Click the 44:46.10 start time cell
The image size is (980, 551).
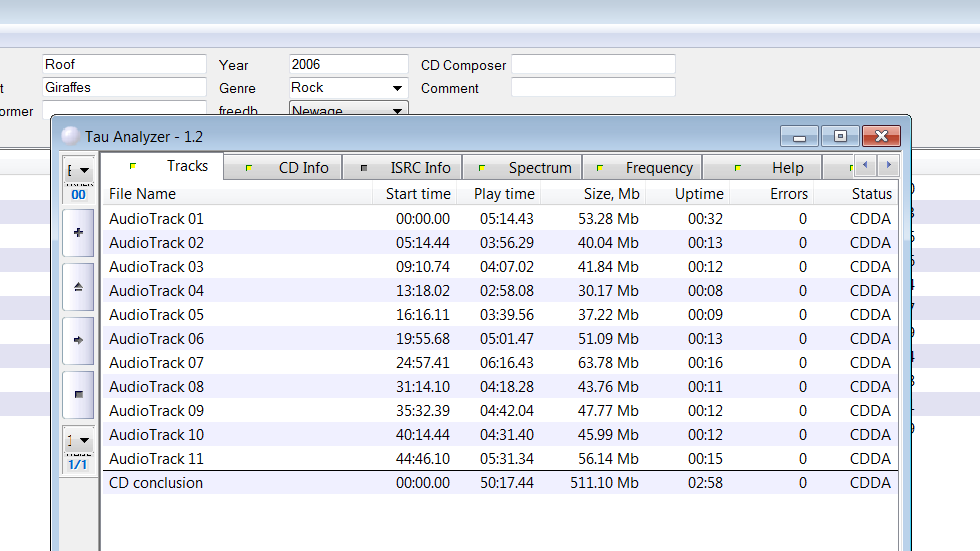pyautogui.click(x=422, y=459)
